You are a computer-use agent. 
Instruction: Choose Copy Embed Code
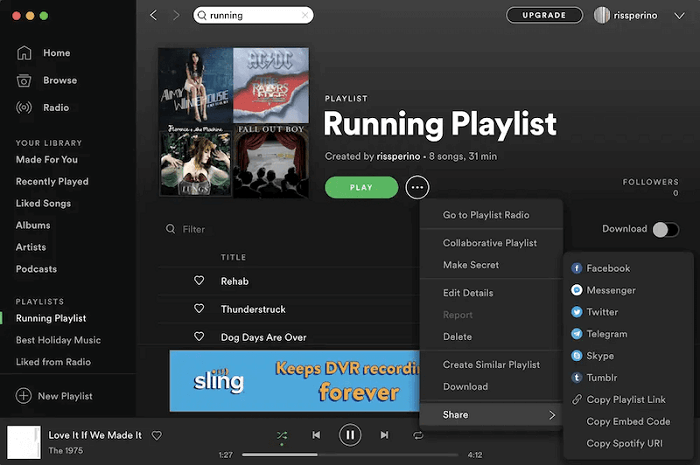point(628,421)
